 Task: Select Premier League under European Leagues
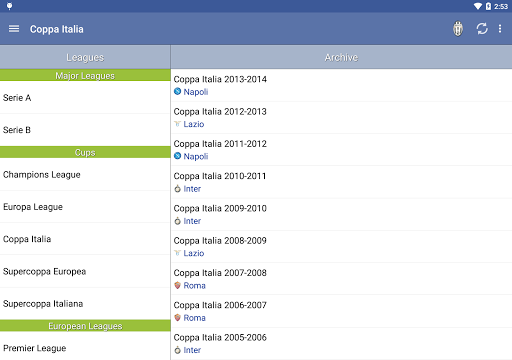click(85, 348)
